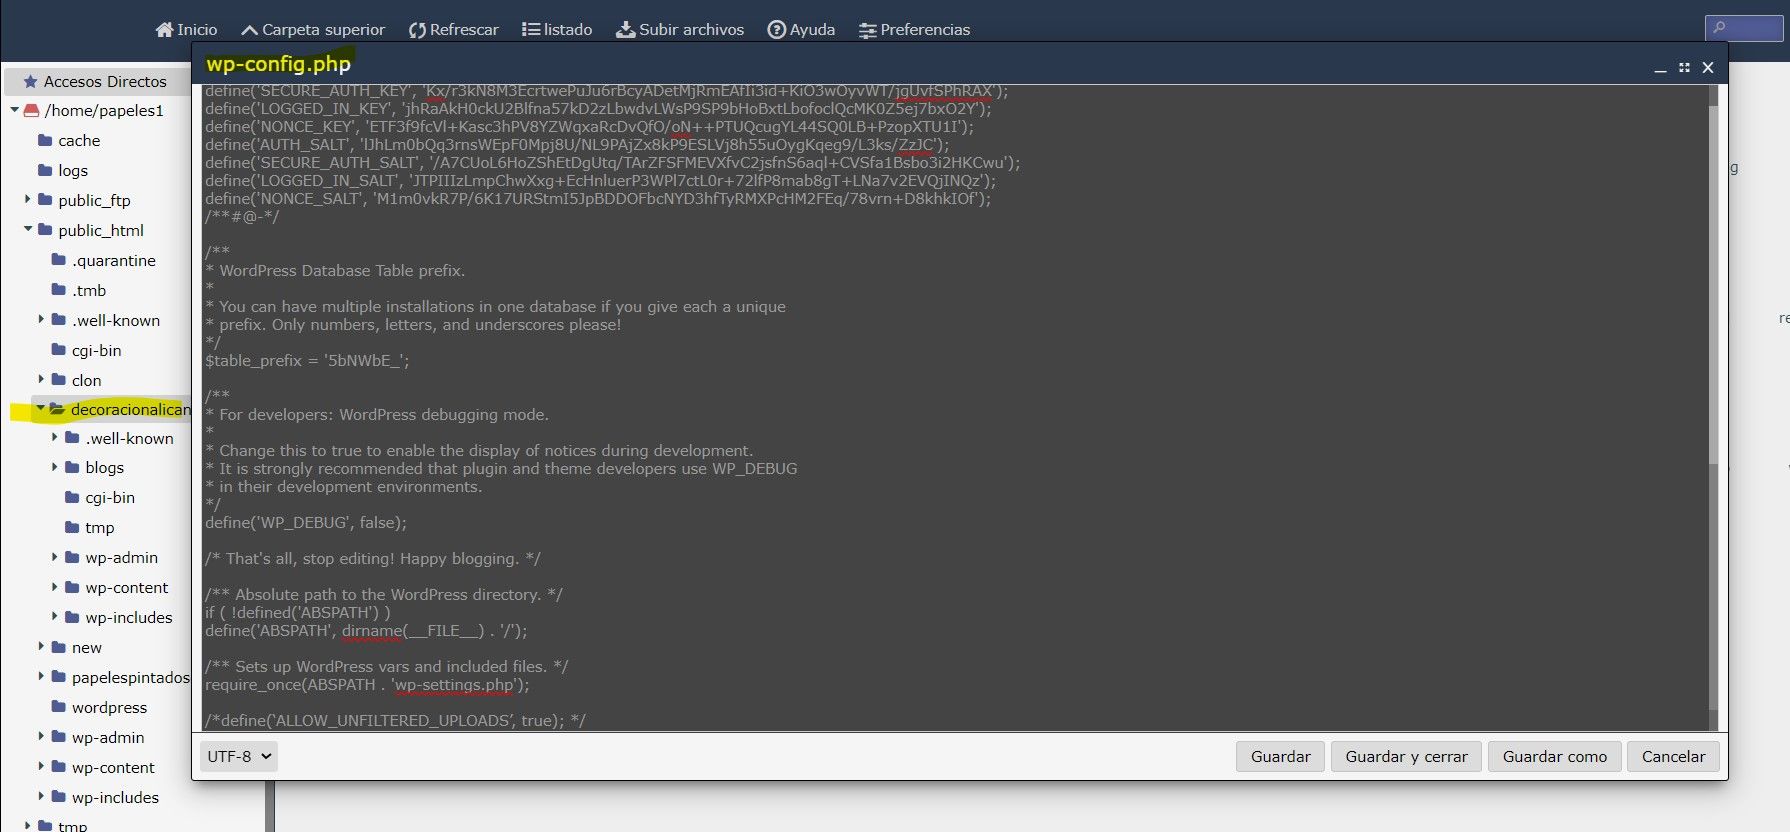Expand the new folder arrow
This screenshot has width=1790, height=832.
41,646
